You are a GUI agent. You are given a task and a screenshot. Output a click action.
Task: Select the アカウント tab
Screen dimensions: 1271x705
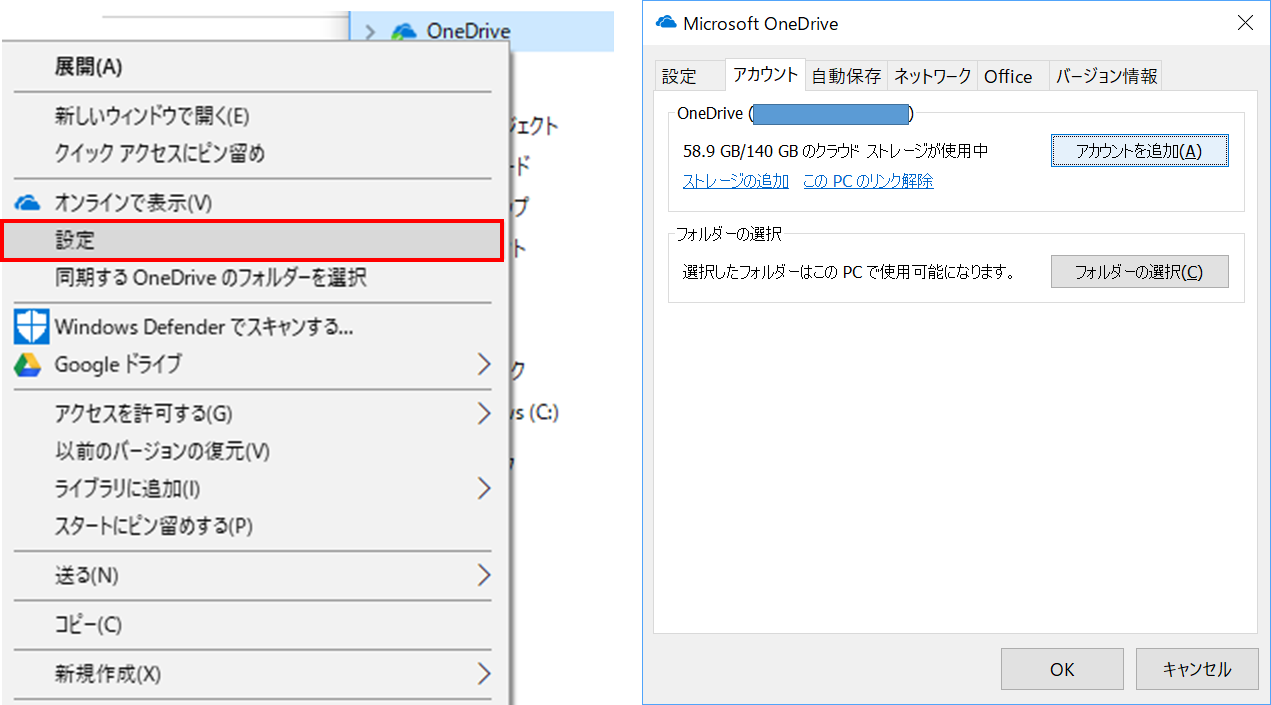coord(766,75)
